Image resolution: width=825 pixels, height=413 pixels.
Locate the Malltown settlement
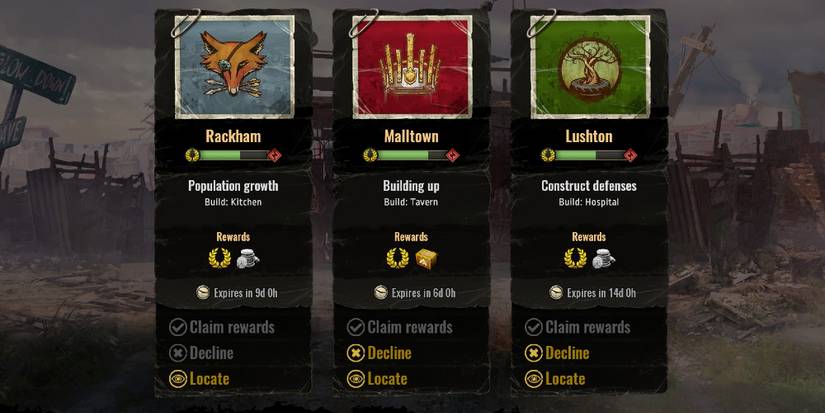tap(377, 379)
